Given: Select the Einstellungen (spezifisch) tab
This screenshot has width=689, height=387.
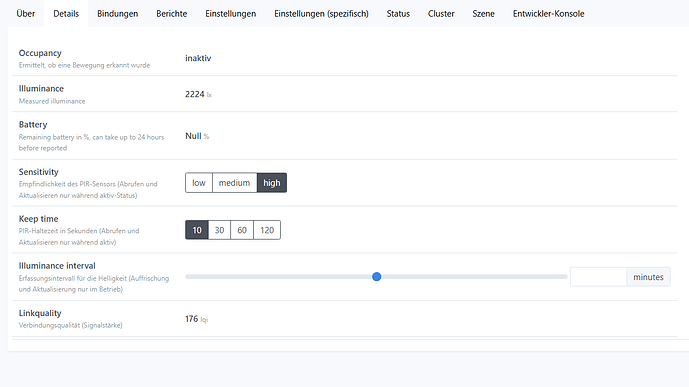Looking at the screenshot, I should pyautogui.click(x=321, y=14).
